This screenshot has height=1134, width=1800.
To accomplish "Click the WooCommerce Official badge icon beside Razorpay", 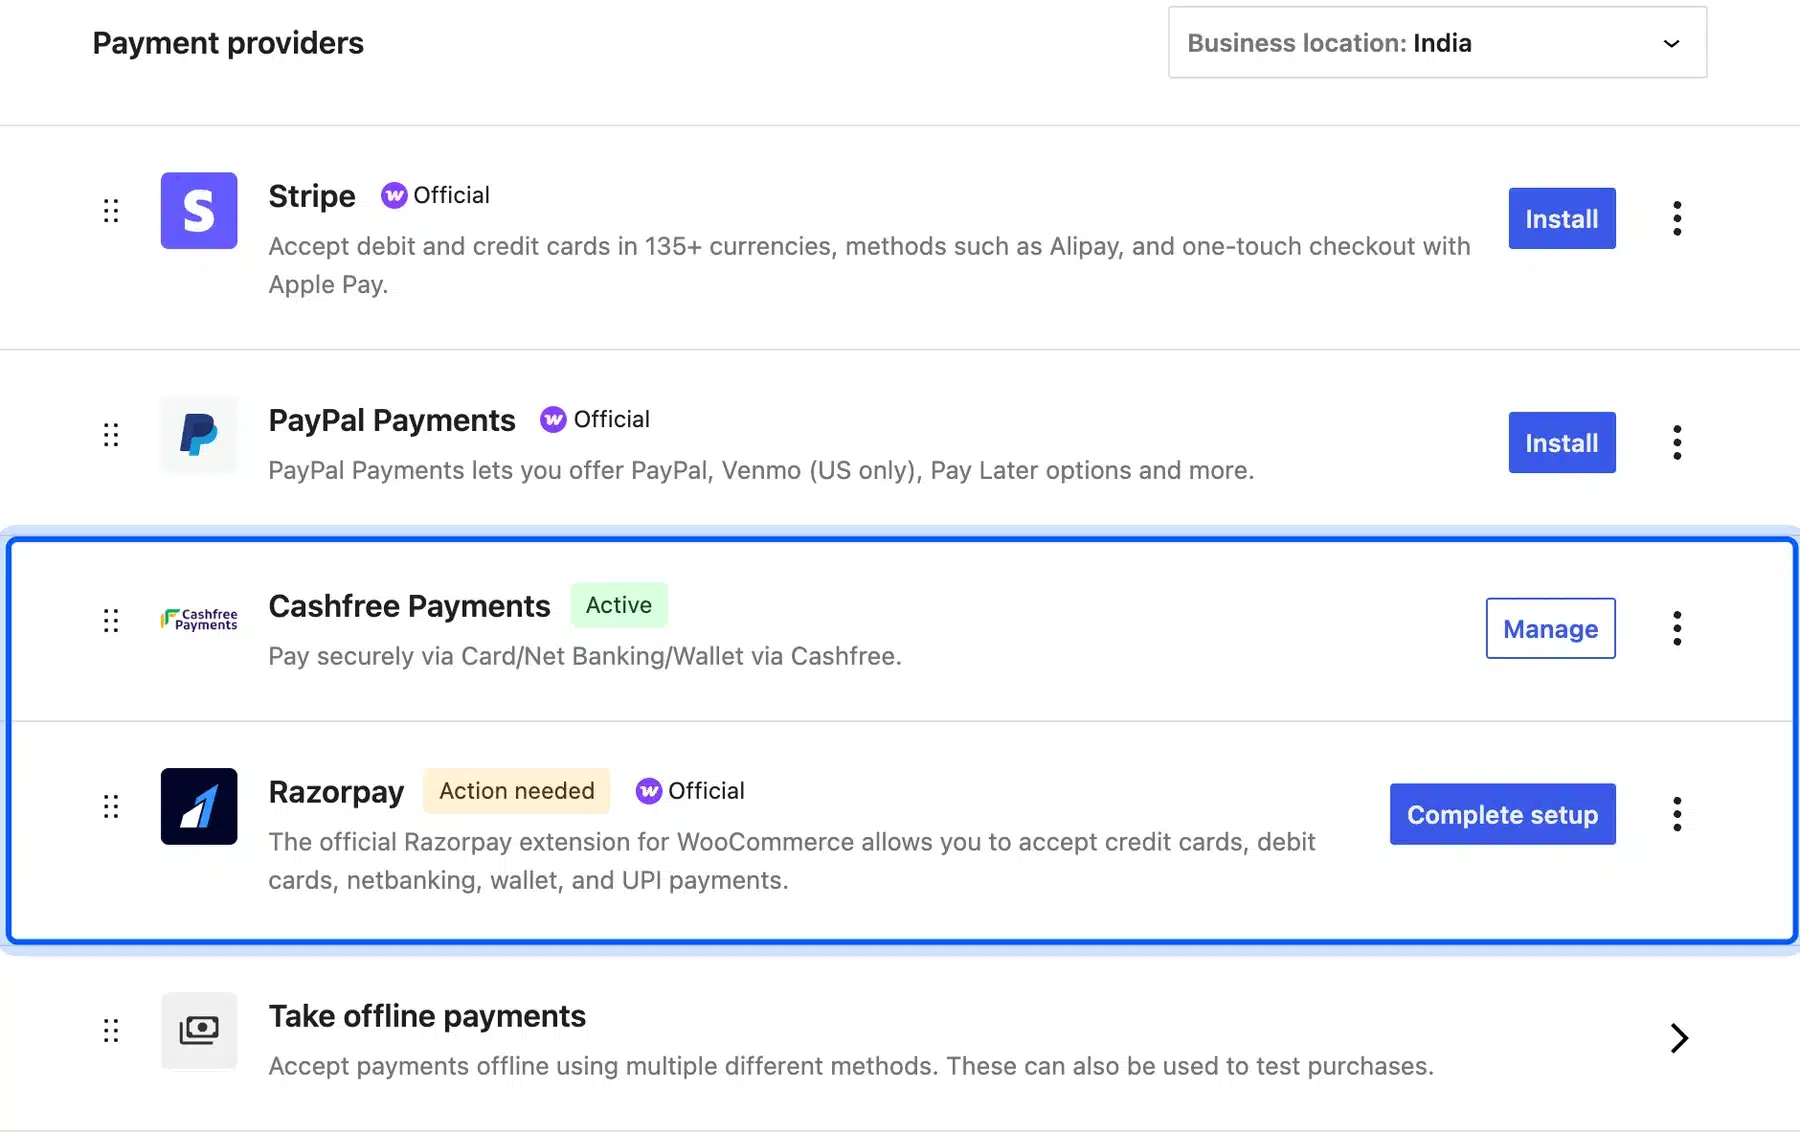I will [649, 791].
